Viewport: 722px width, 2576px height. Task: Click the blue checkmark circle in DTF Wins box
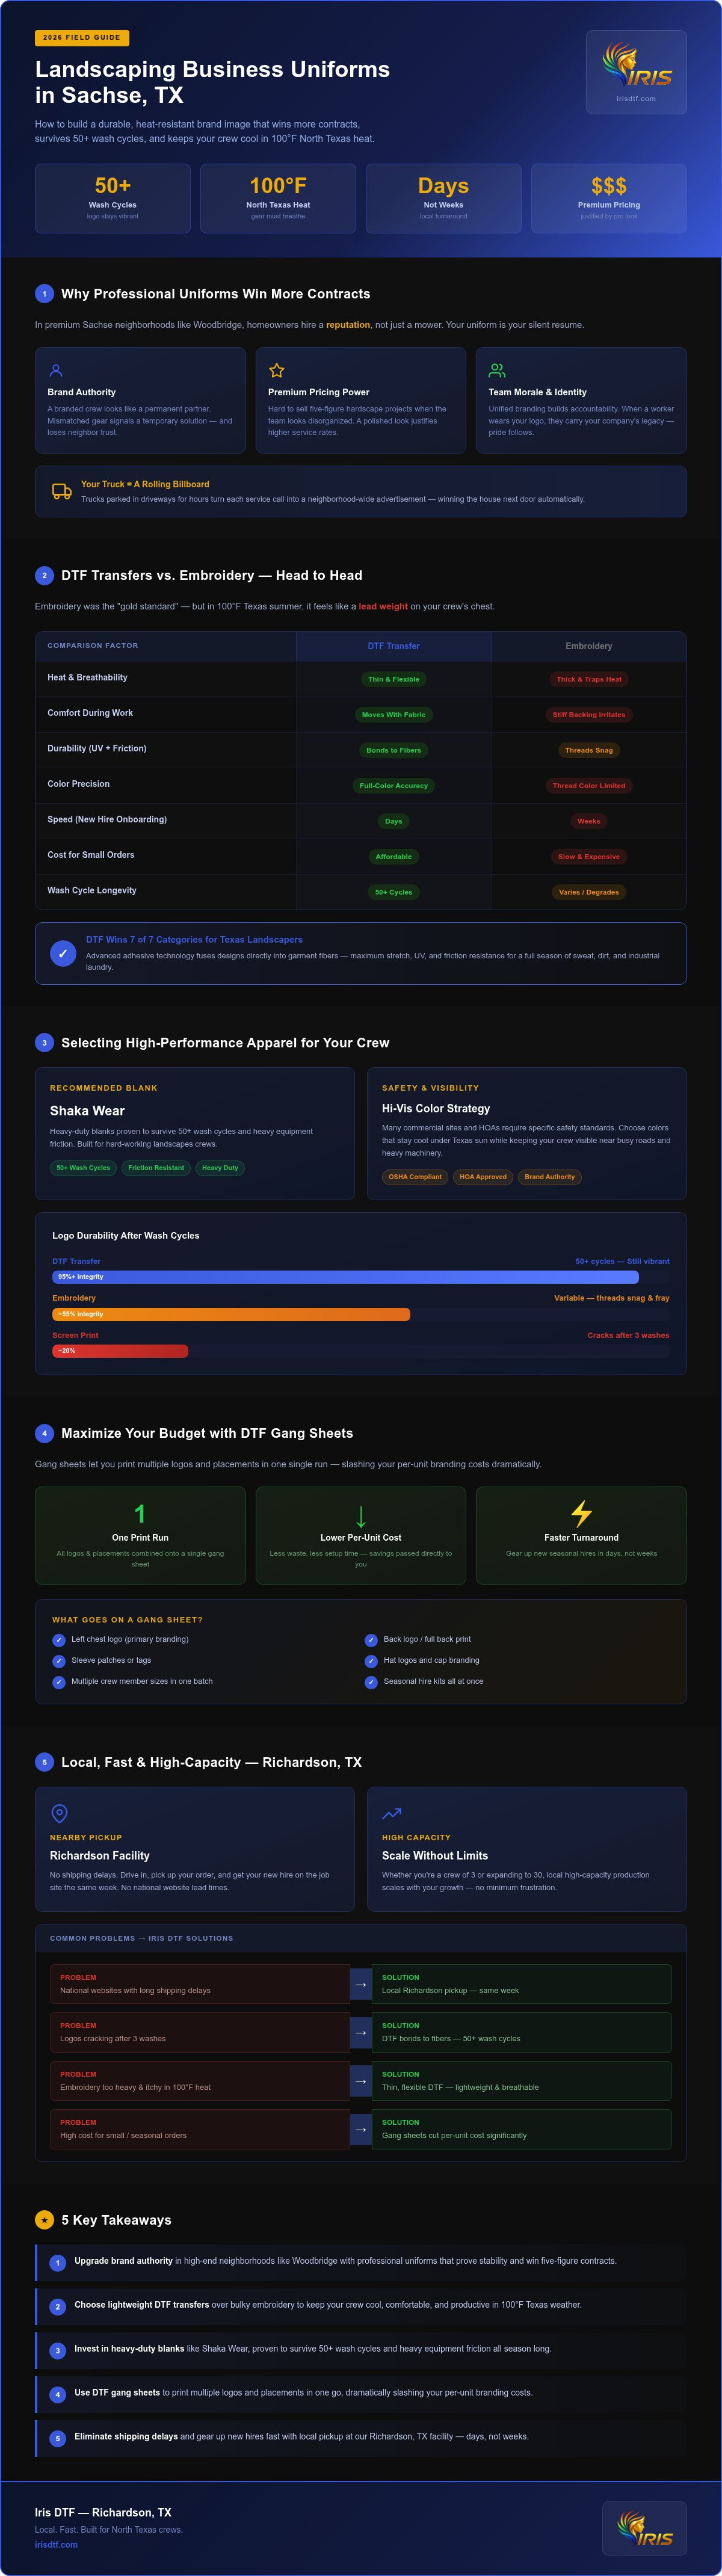coord(63,953)
